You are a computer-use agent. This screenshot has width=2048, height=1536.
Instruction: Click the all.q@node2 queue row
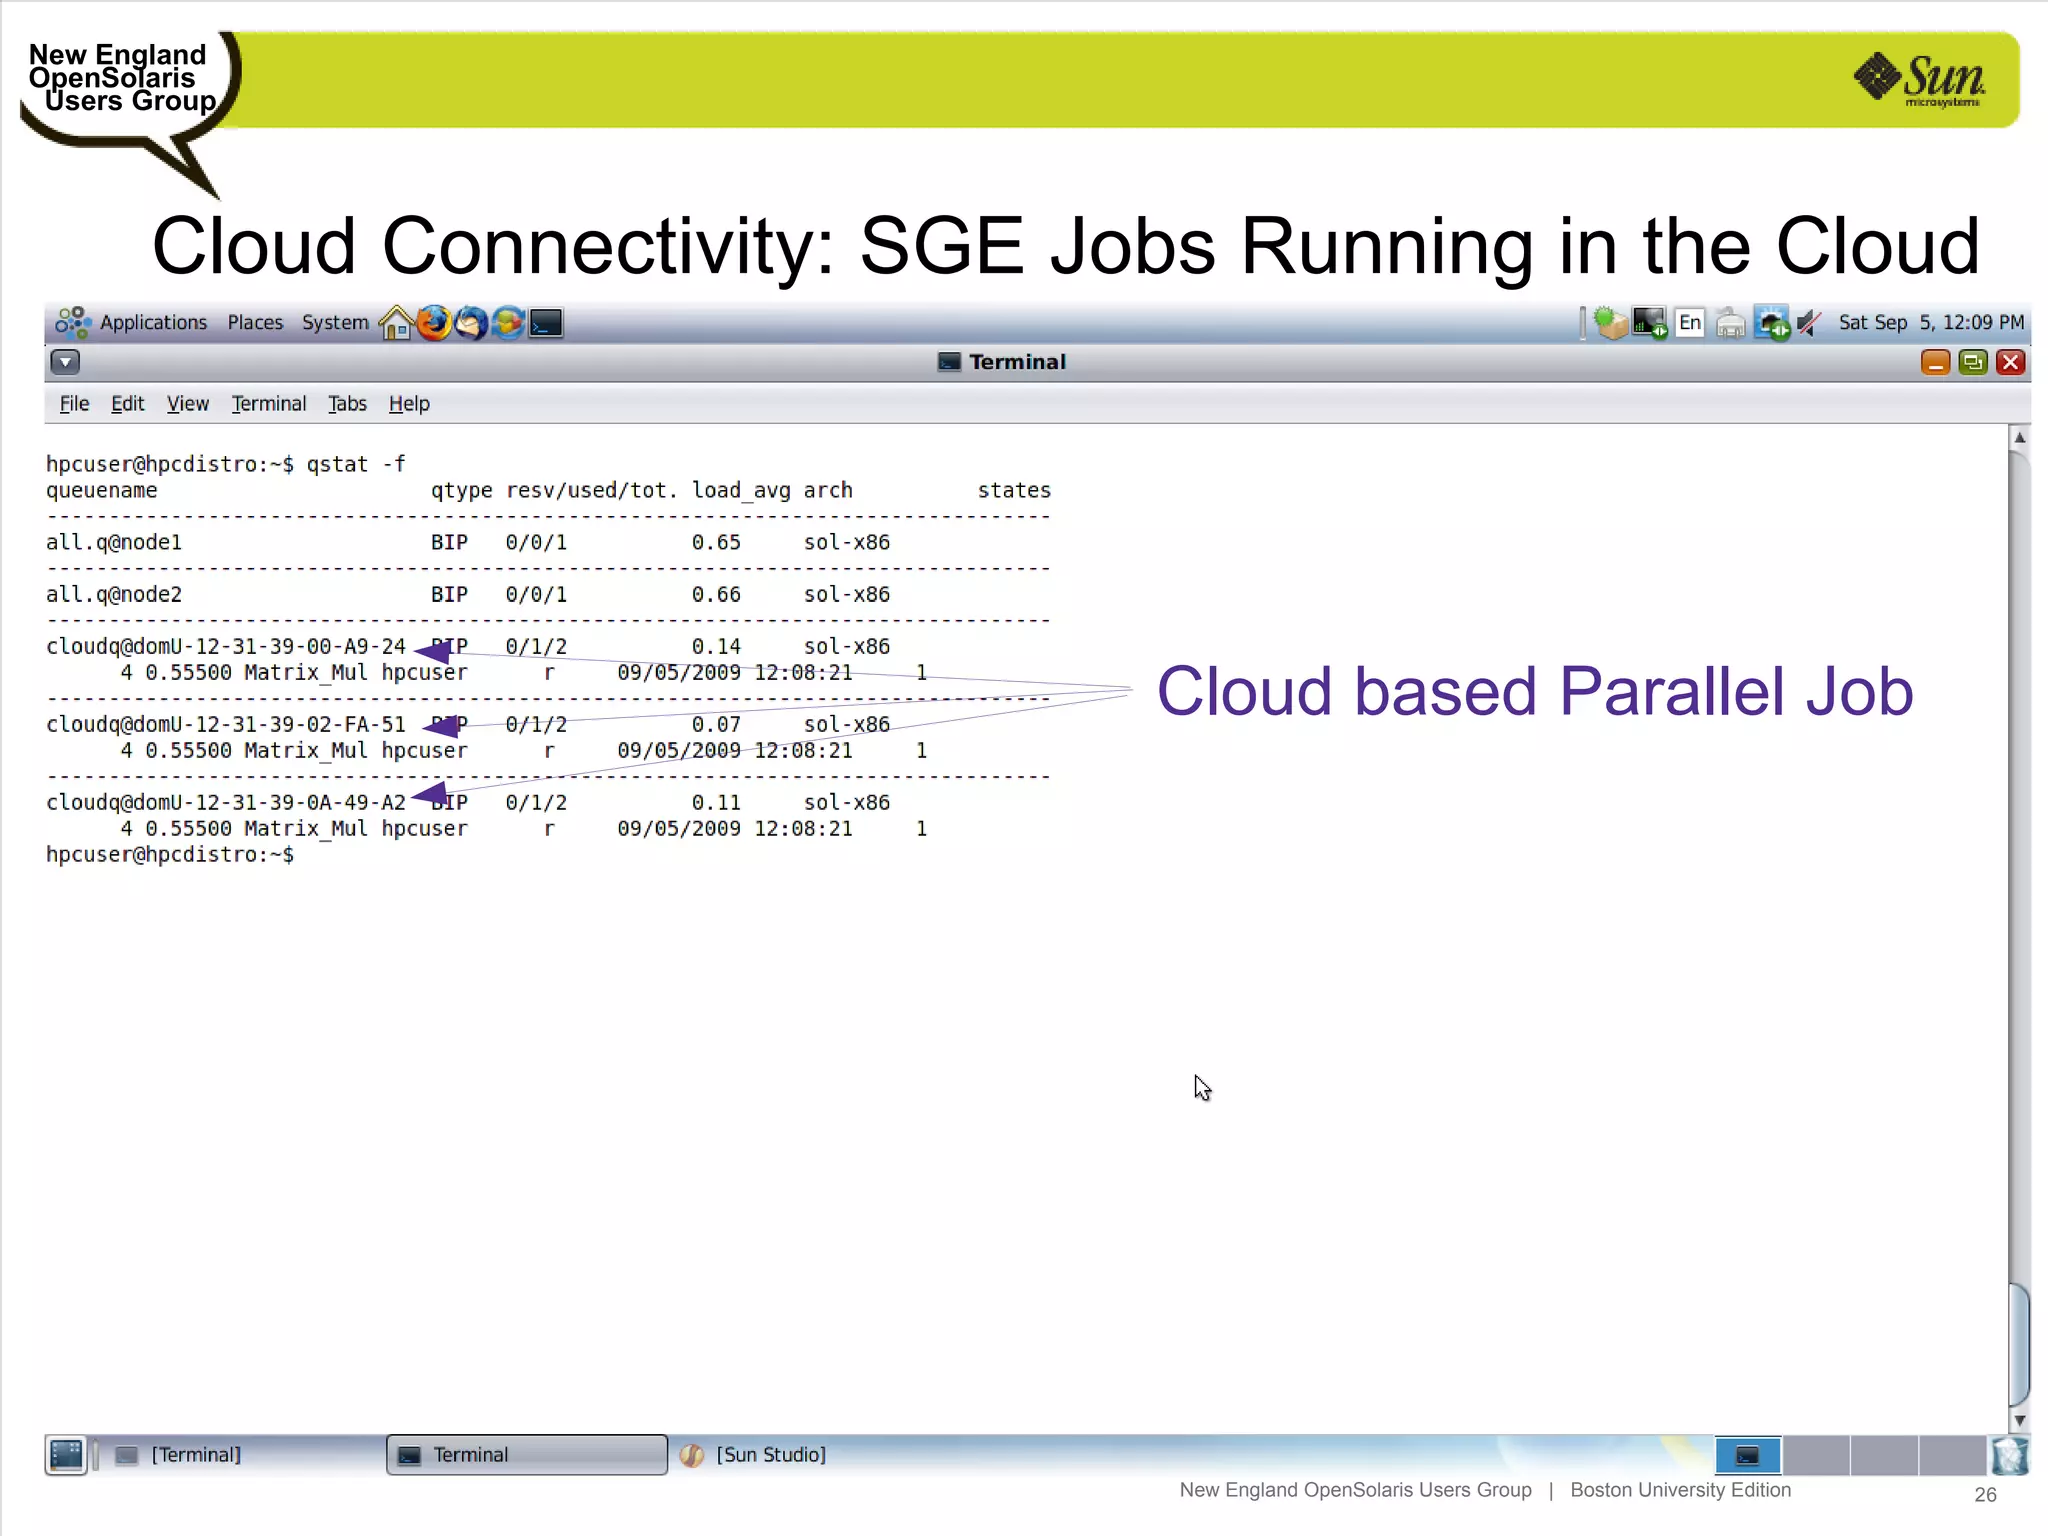click(x=468, y=594)
